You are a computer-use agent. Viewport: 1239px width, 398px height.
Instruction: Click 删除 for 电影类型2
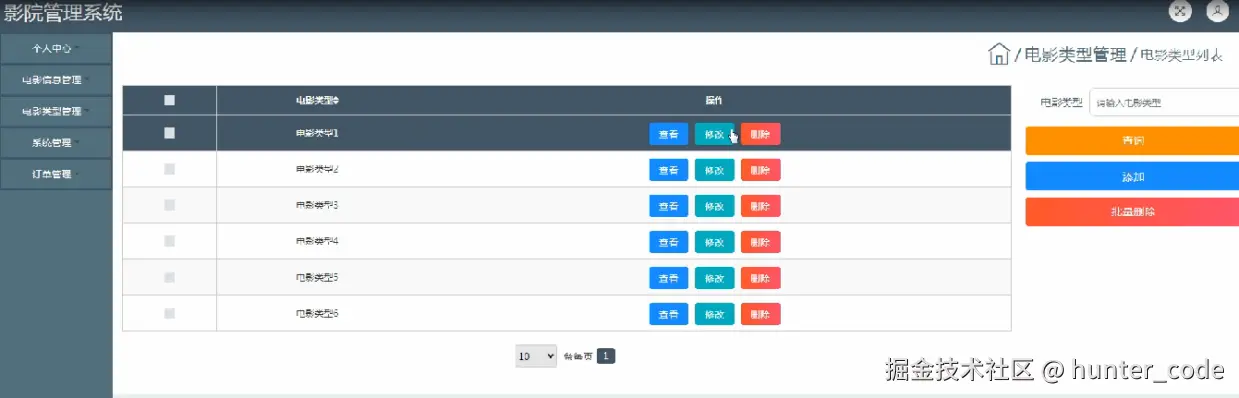(761, 170)
